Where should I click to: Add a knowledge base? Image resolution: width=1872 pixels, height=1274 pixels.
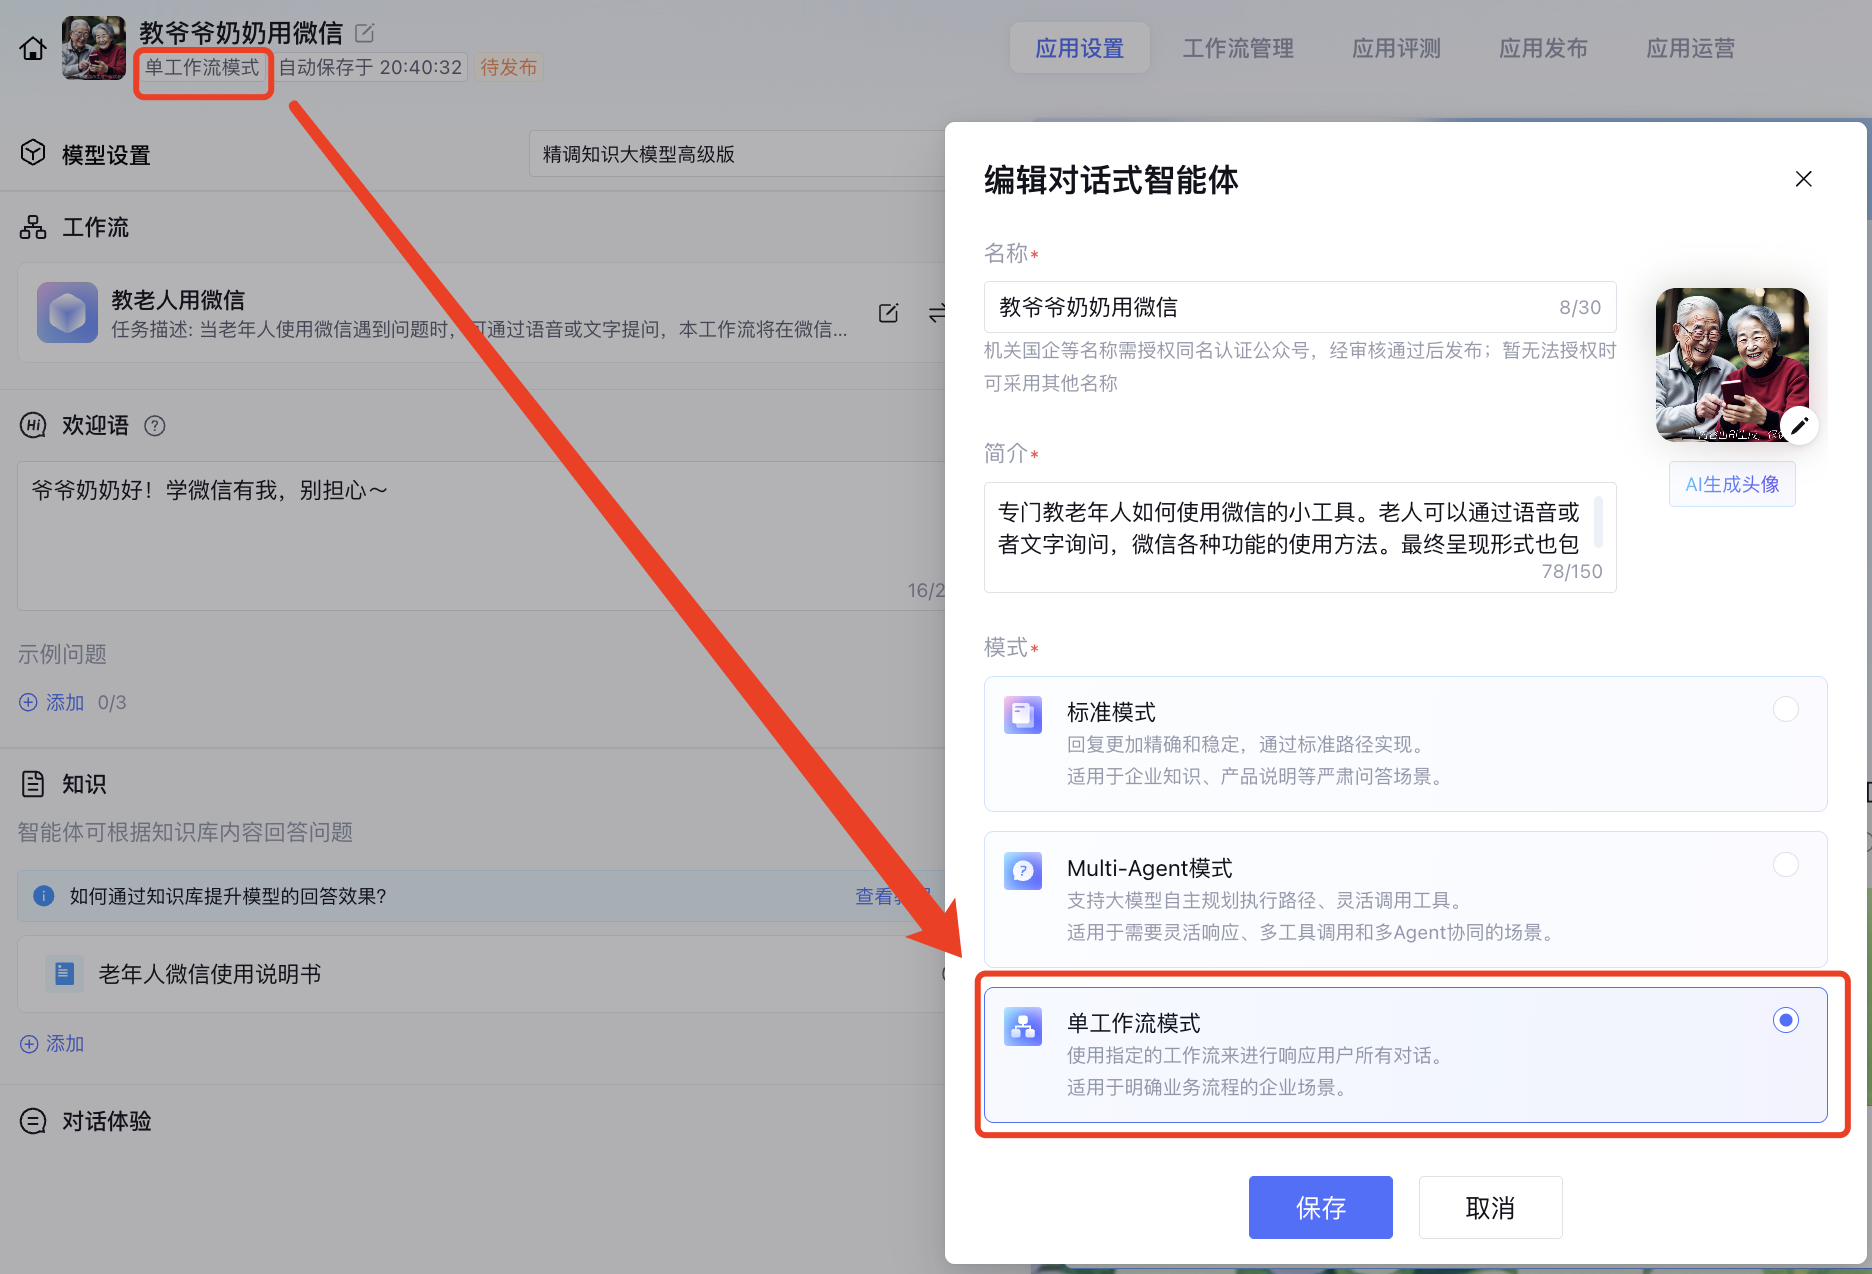click(x=52, y=1044)
